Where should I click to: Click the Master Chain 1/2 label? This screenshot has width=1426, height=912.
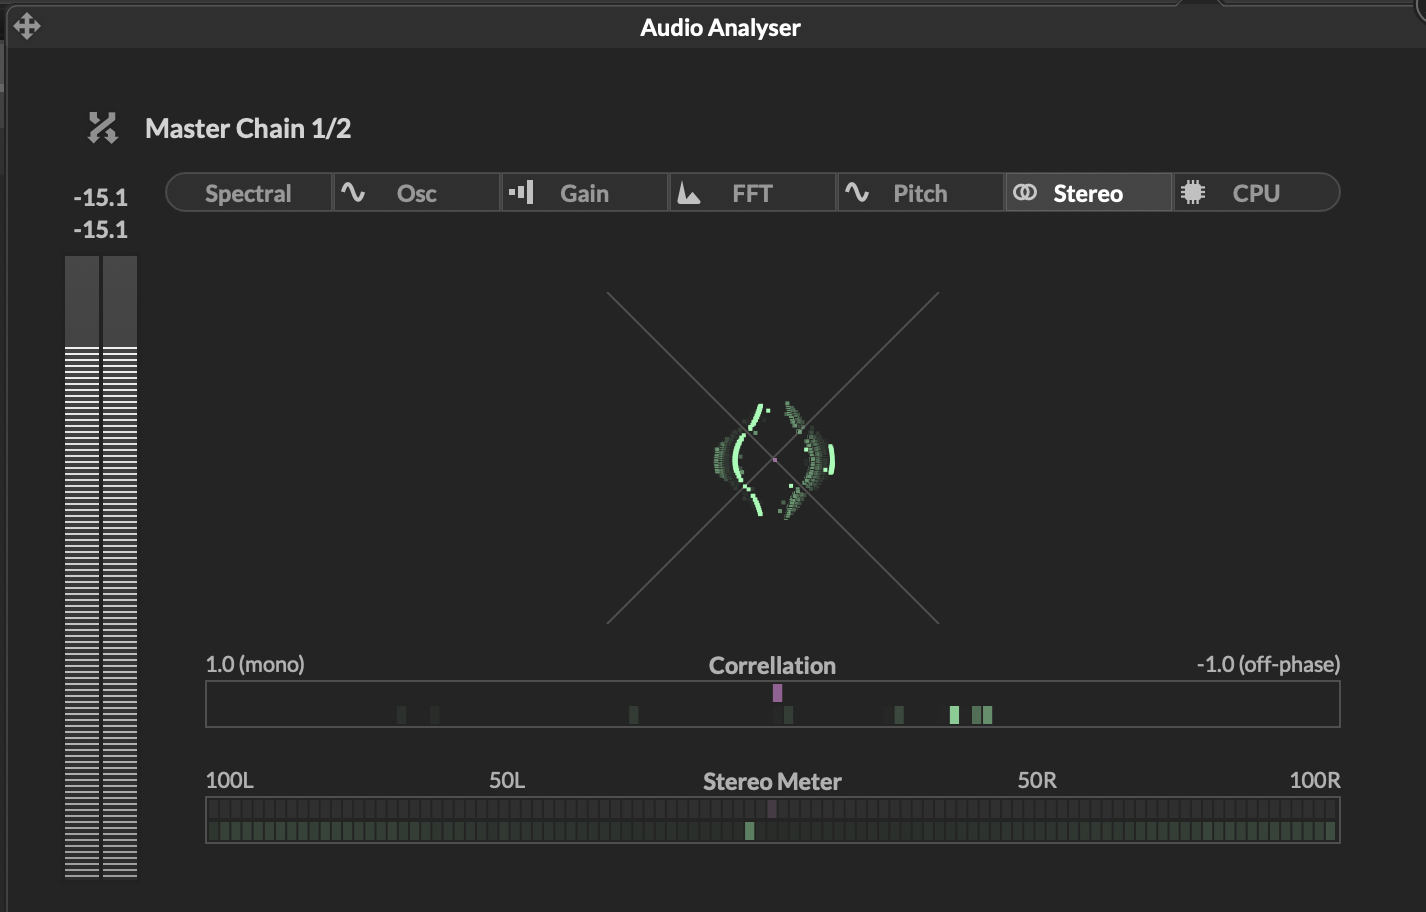point(248,128)
